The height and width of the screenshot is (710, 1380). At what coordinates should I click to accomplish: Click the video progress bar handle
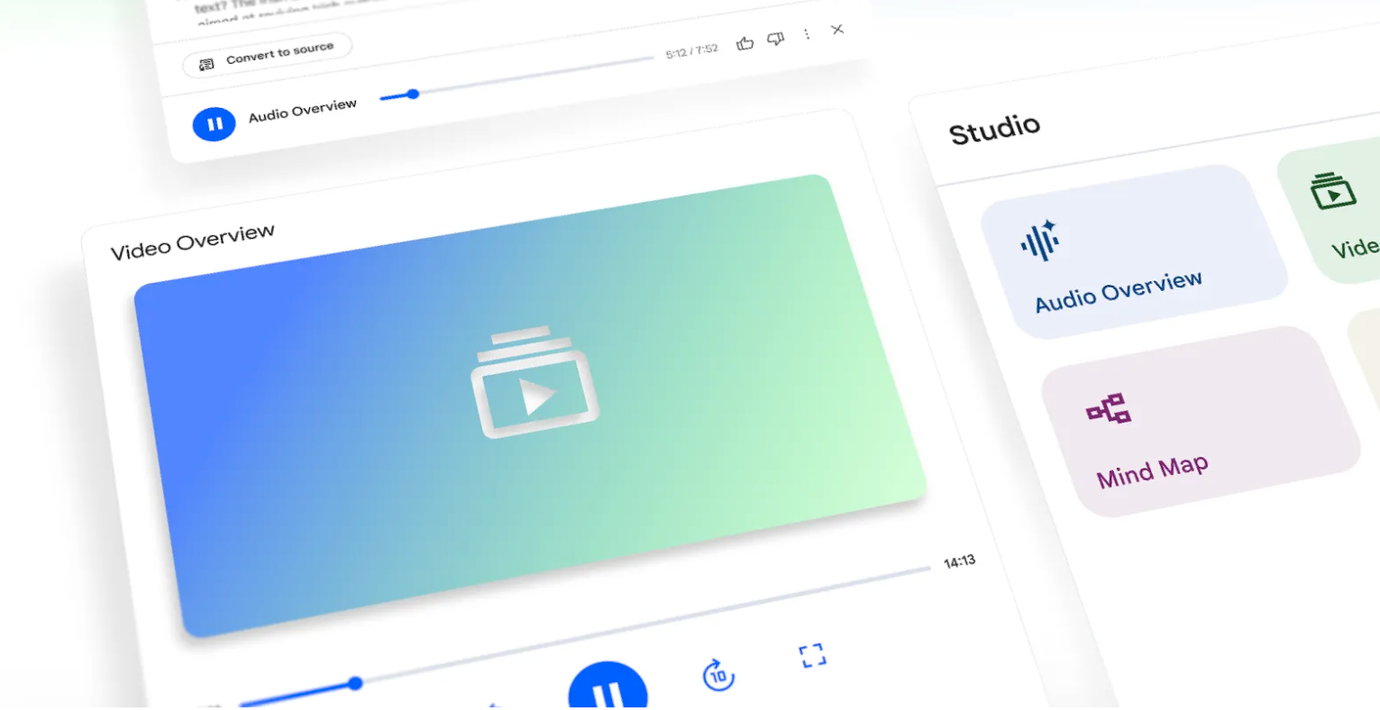coord(355,684)
